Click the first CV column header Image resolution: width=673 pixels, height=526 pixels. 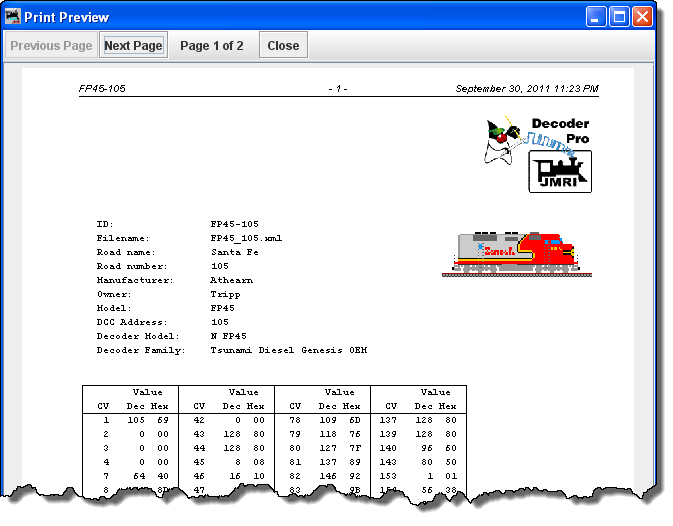point(103,406)
